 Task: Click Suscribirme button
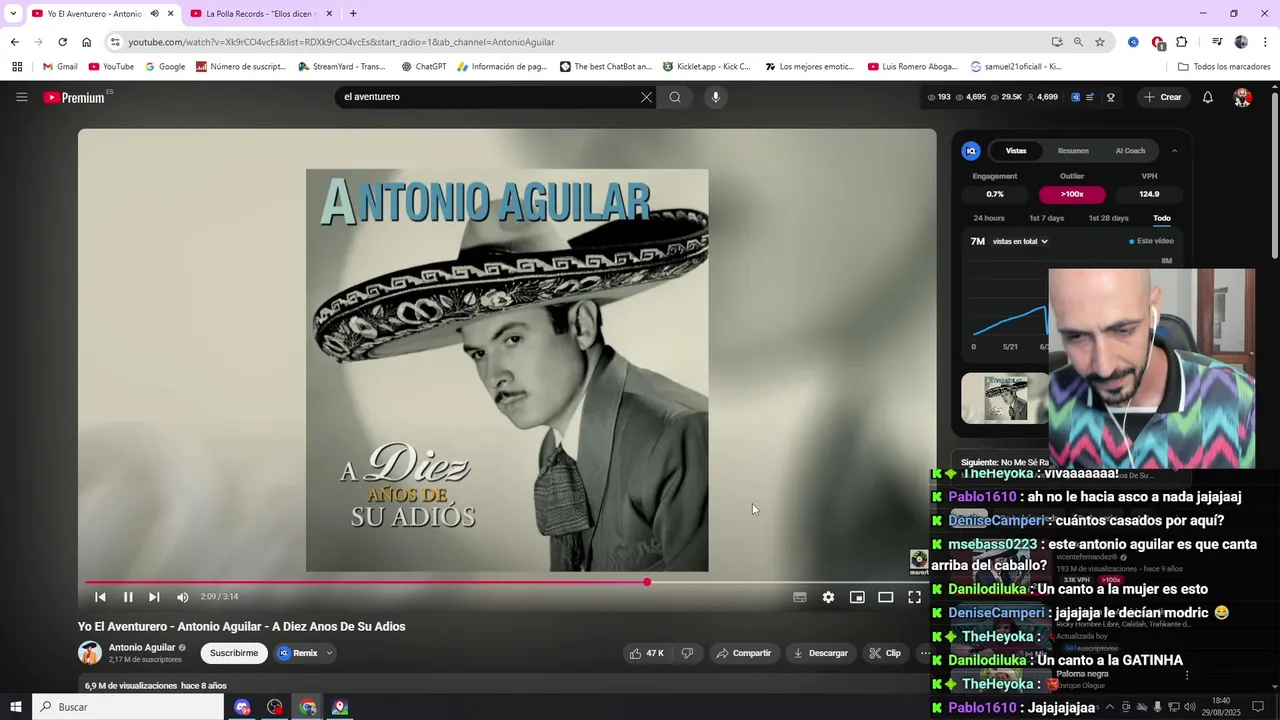pyautogui.click(x=234, y=653)
